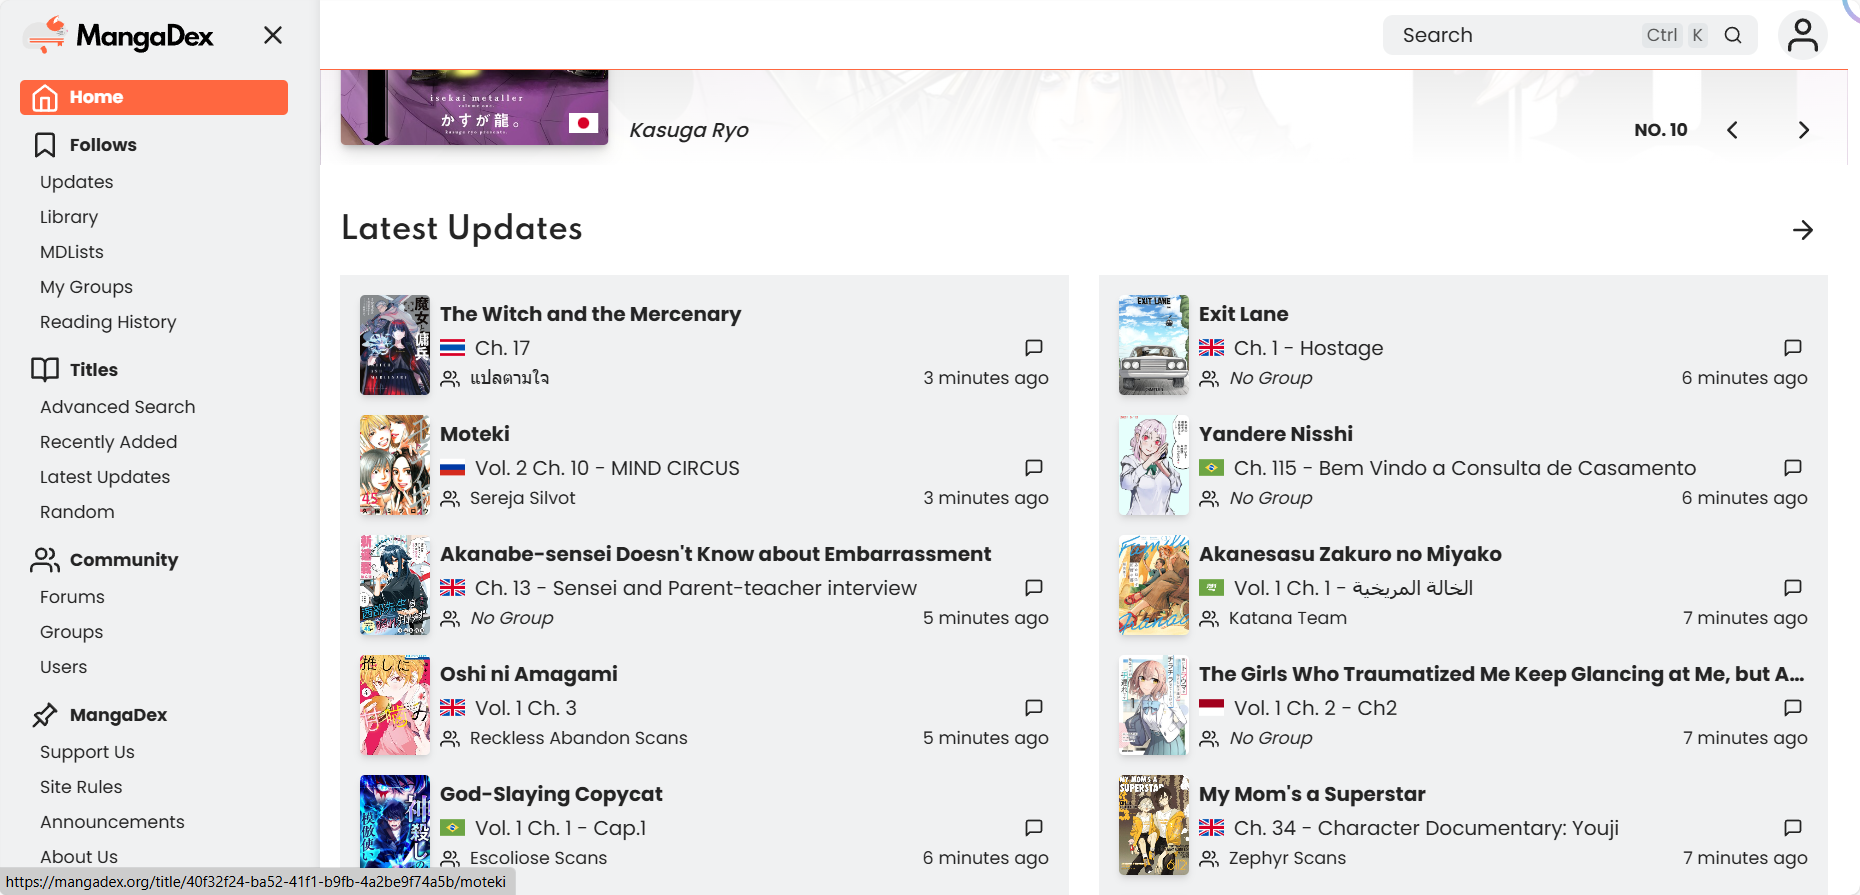Screen dimensions: 1860x895
Task: Open the user profile icon
Action: pyautogui.click(x=1803, y=35)
